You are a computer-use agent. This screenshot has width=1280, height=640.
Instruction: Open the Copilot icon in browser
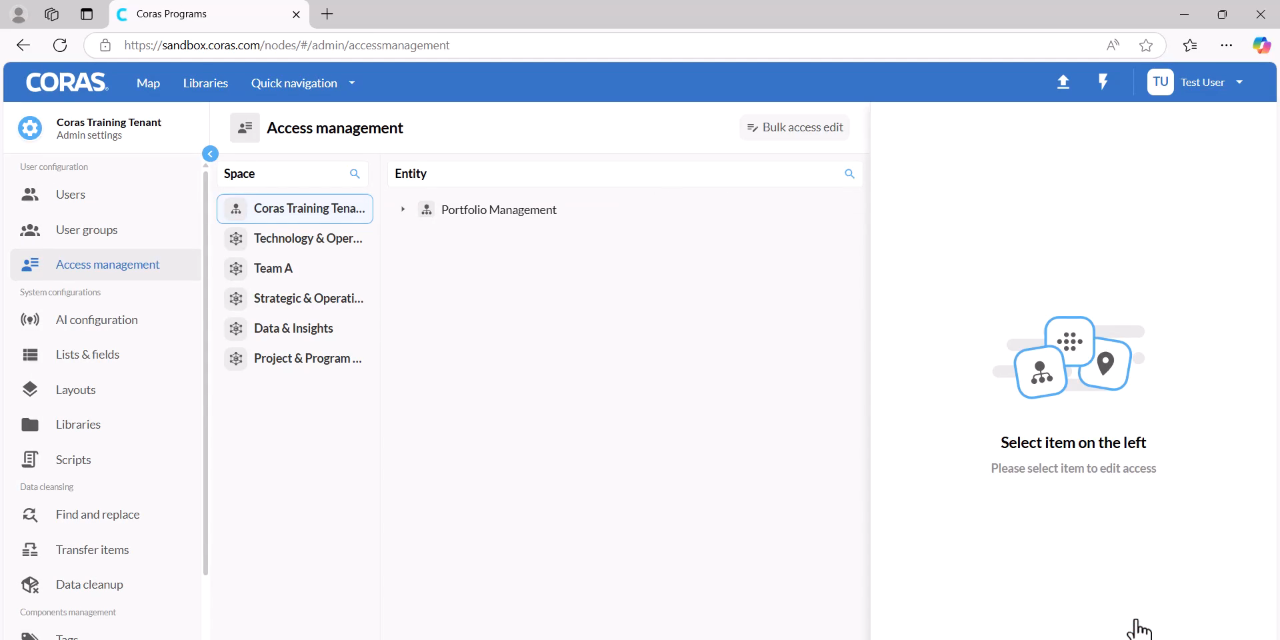(1262, 45)
